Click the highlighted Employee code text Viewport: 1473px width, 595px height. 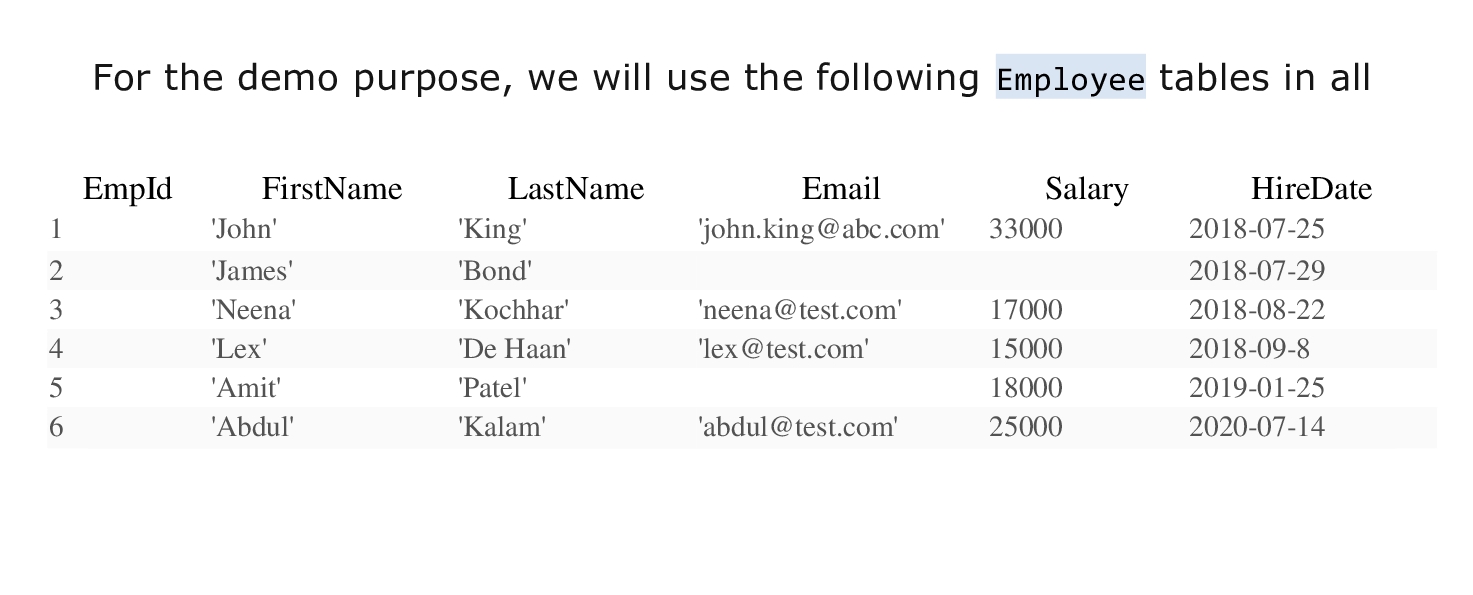coord(1070,77)
